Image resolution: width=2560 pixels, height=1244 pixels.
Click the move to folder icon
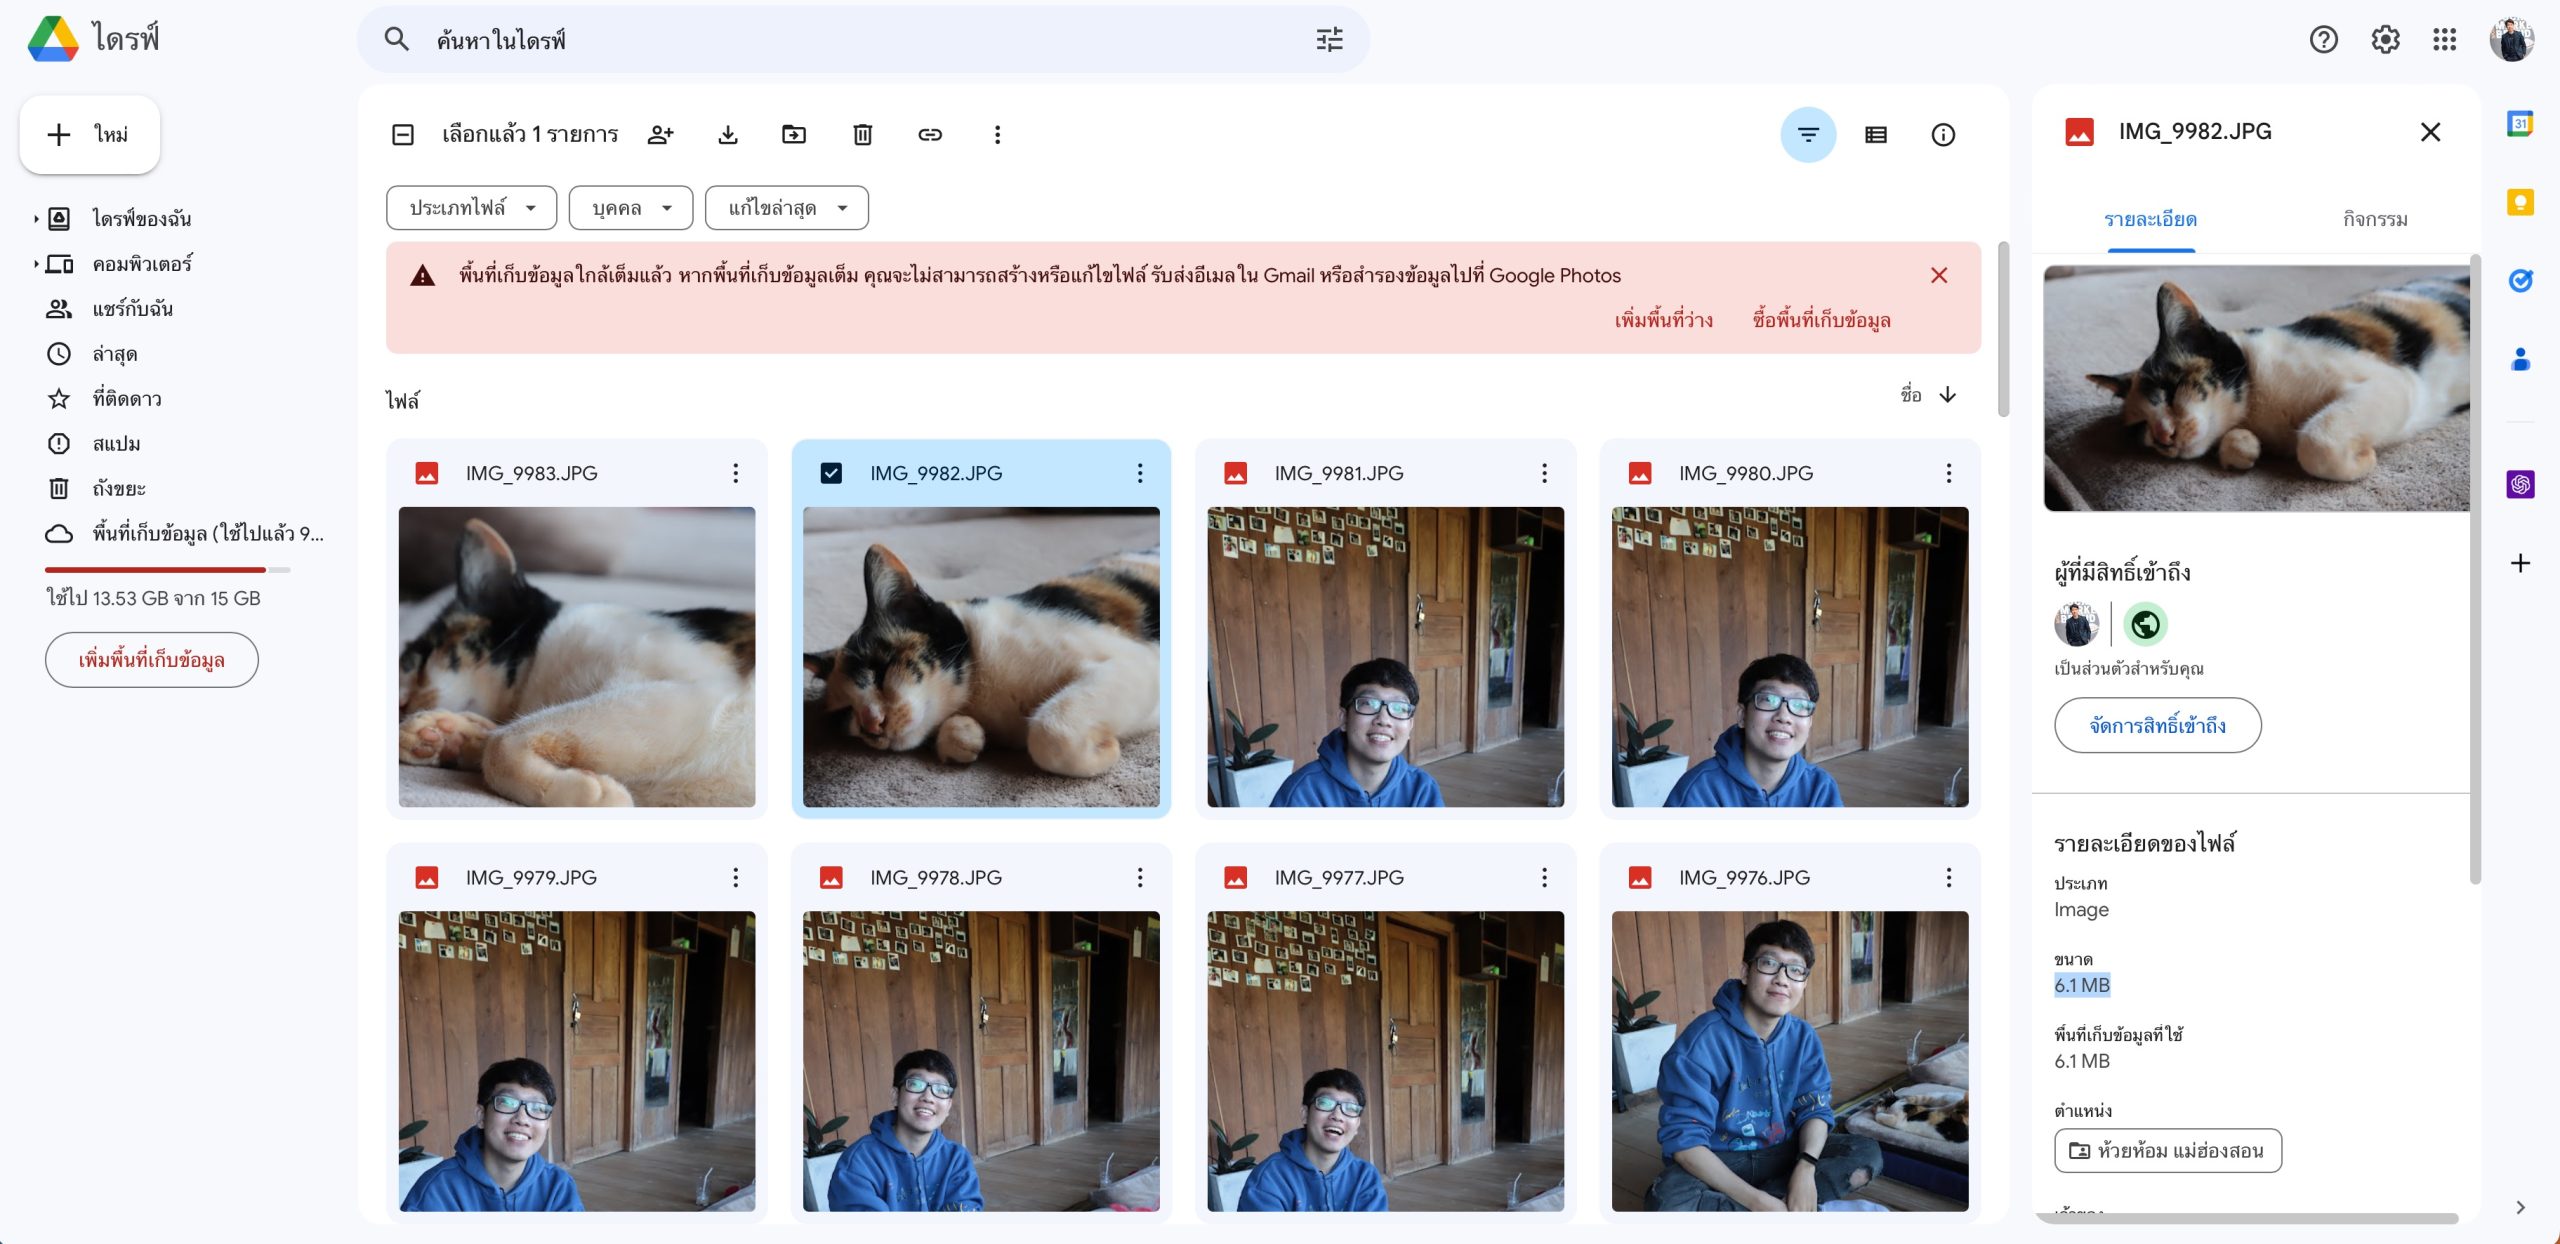(x=794, y=134)
